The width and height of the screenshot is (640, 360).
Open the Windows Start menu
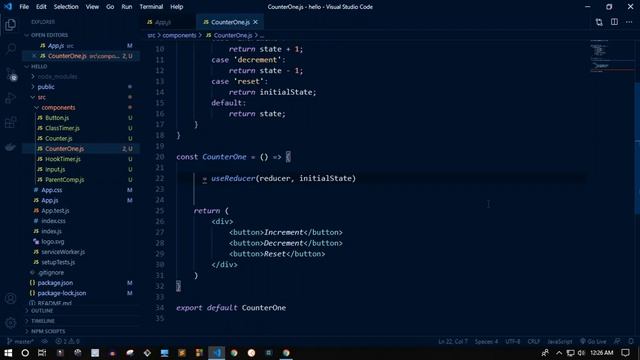(x=8, y=353)
